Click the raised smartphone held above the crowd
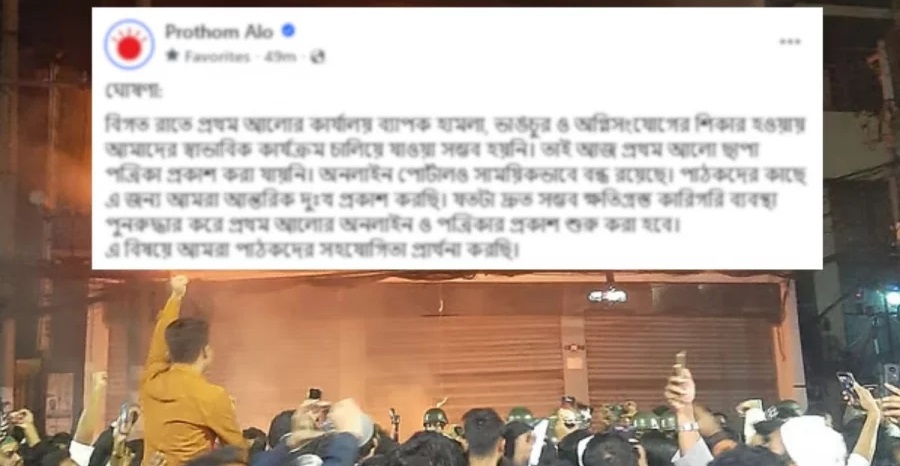Image resolution: width=900 pixels, height=466 pixels. (x=680, y=362)
